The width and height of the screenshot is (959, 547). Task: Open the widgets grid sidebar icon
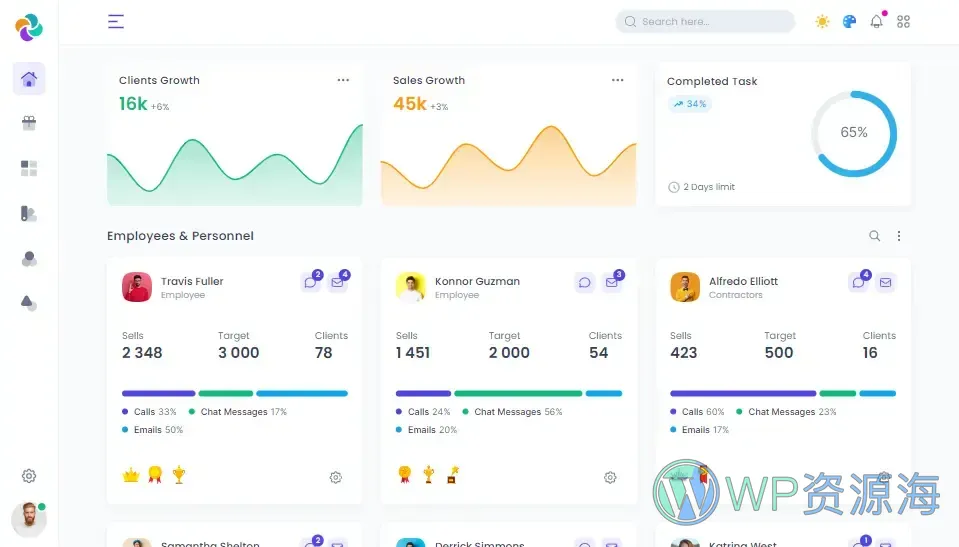pos(29,168)
